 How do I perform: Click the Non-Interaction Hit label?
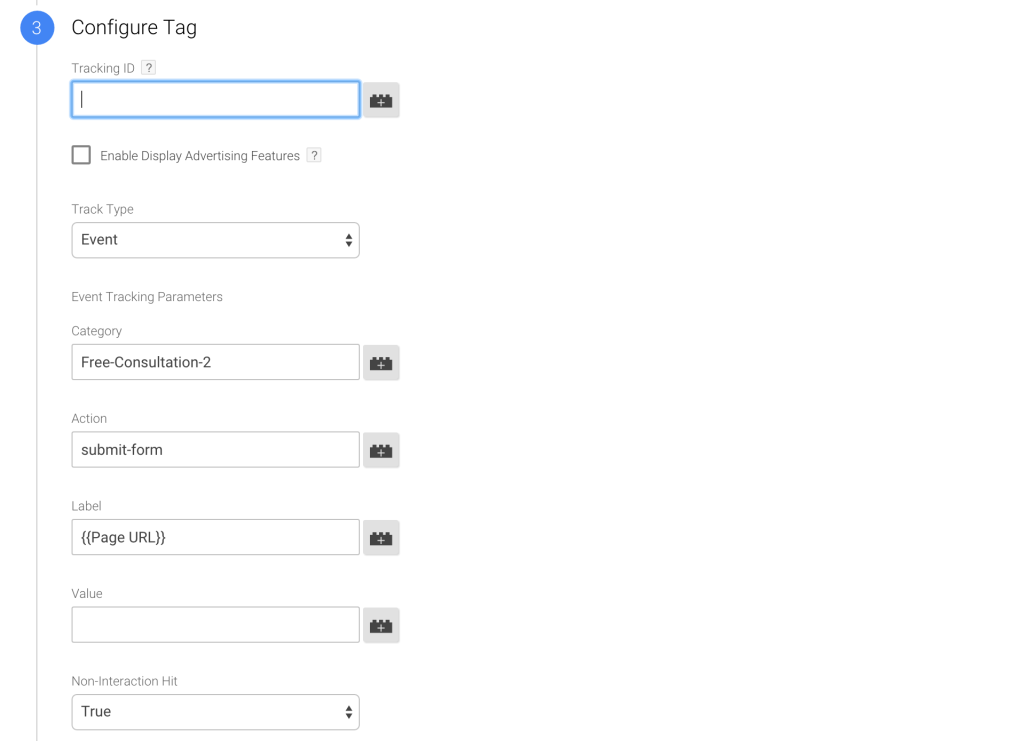(124, 681)
